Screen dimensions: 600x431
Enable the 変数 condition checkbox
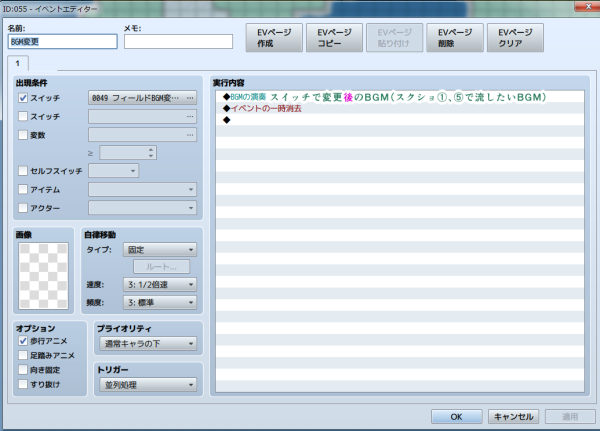click(23, 135)
